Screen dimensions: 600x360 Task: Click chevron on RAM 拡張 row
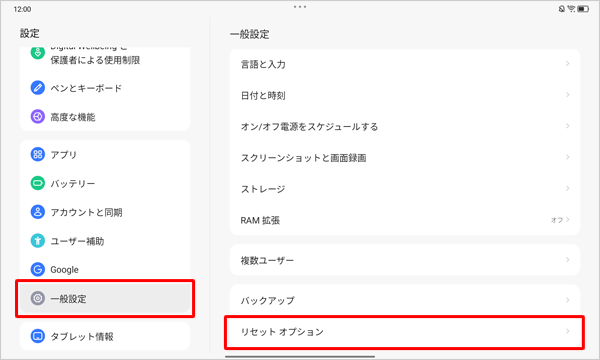[567, 220]
